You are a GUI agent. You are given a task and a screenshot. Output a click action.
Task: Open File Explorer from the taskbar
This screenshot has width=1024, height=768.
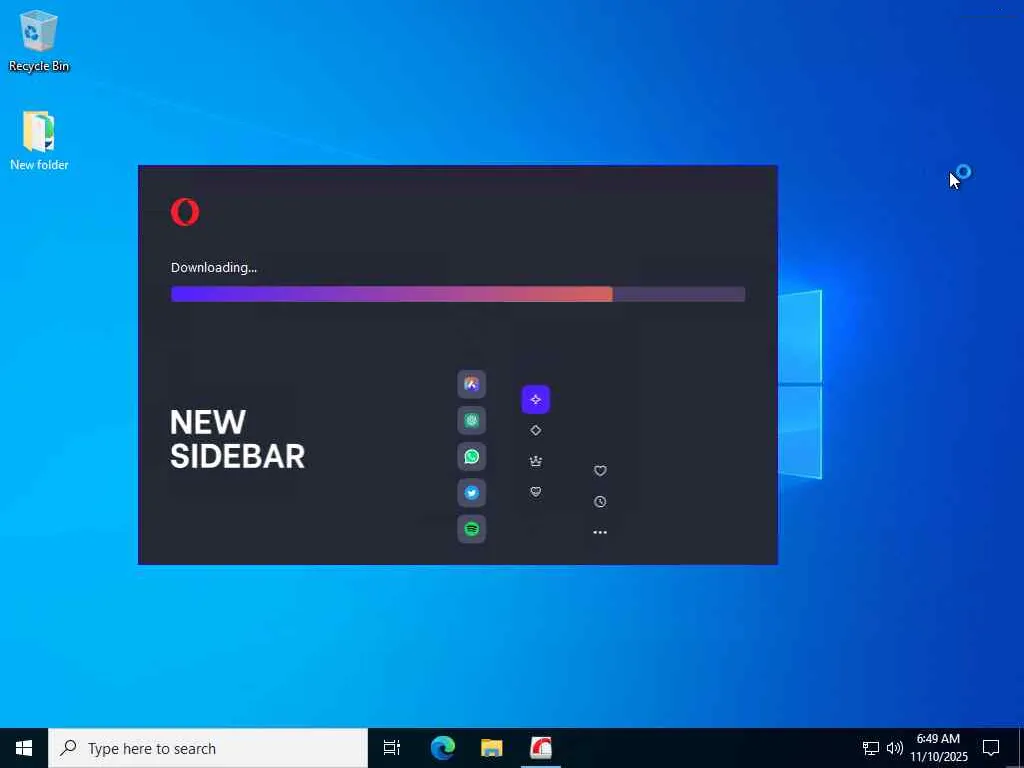(492, 748)
